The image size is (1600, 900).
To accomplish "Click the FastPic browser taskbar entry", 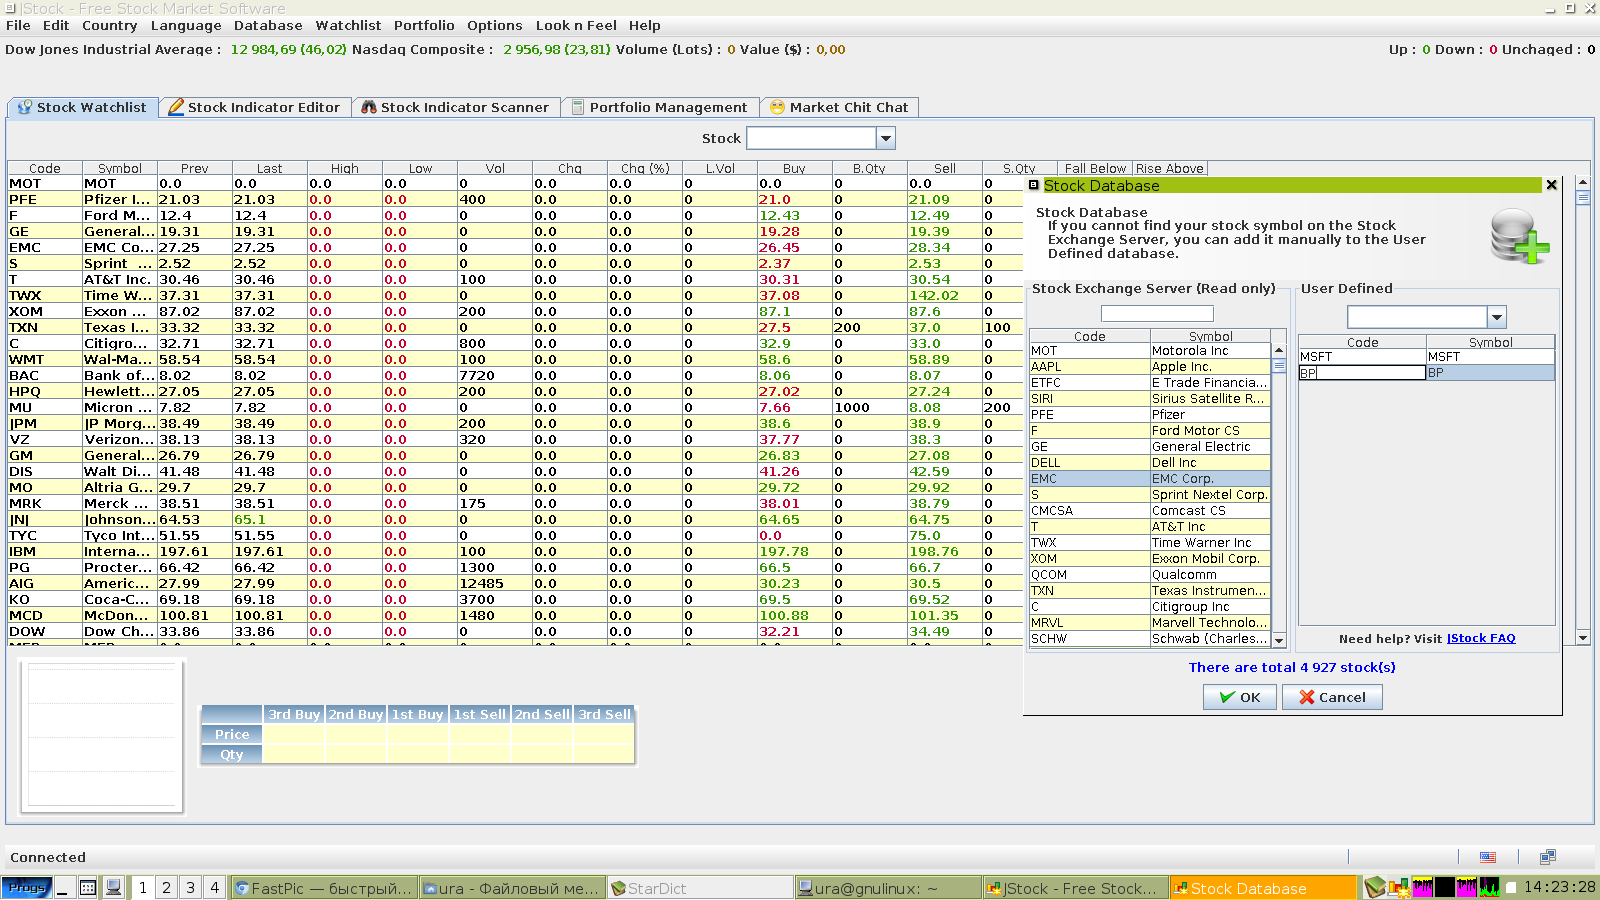I will click(324, 888).
